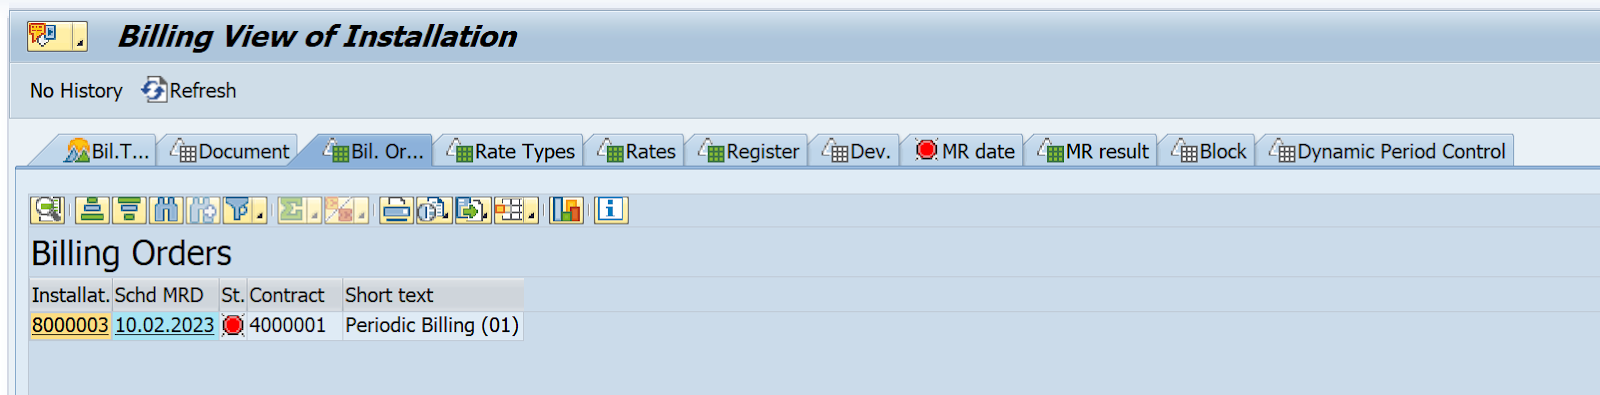This screenshot has width=1600, height=395.
Task: Click the scheduled MRD date 10.02.2023
Action: (165, 326)
